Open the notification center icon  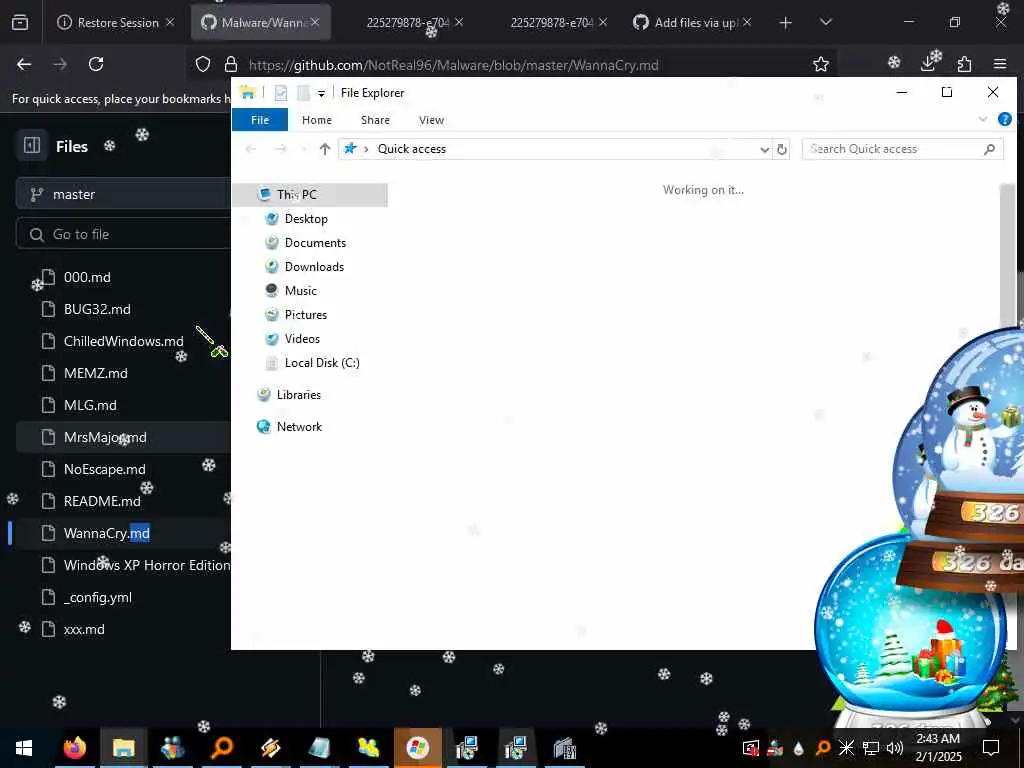tap(991, 747)
